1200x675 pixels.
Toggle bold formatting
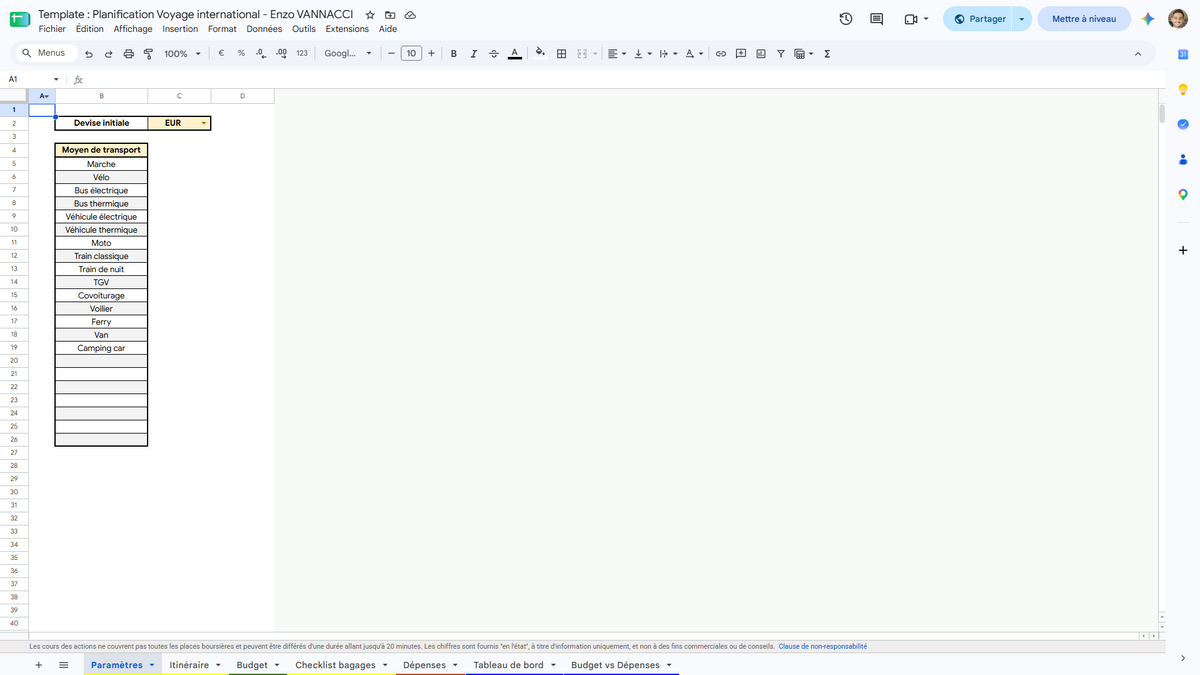tap(454, 54)
